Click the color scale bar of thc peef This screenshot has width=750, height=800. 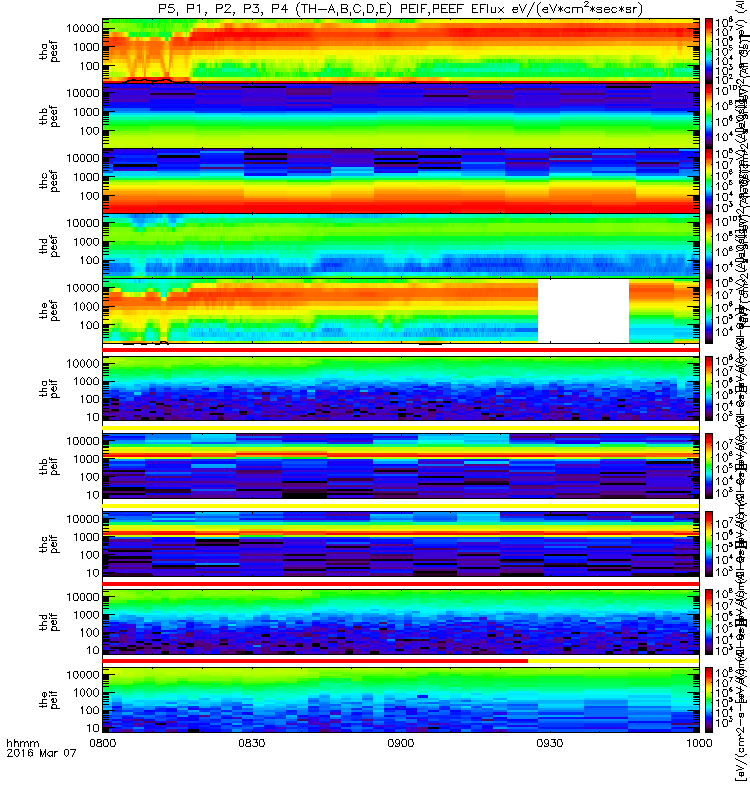(x=709, y=181)
